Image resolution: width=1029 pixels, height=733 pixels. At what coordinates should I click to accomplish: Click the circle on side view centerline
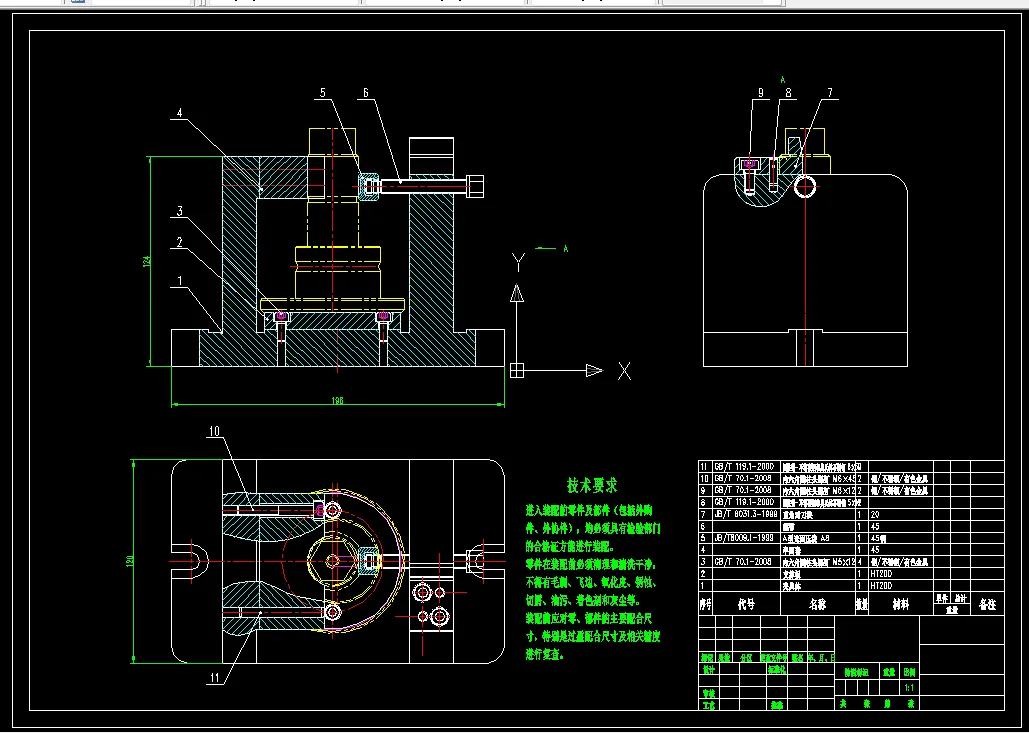(805, 186)
